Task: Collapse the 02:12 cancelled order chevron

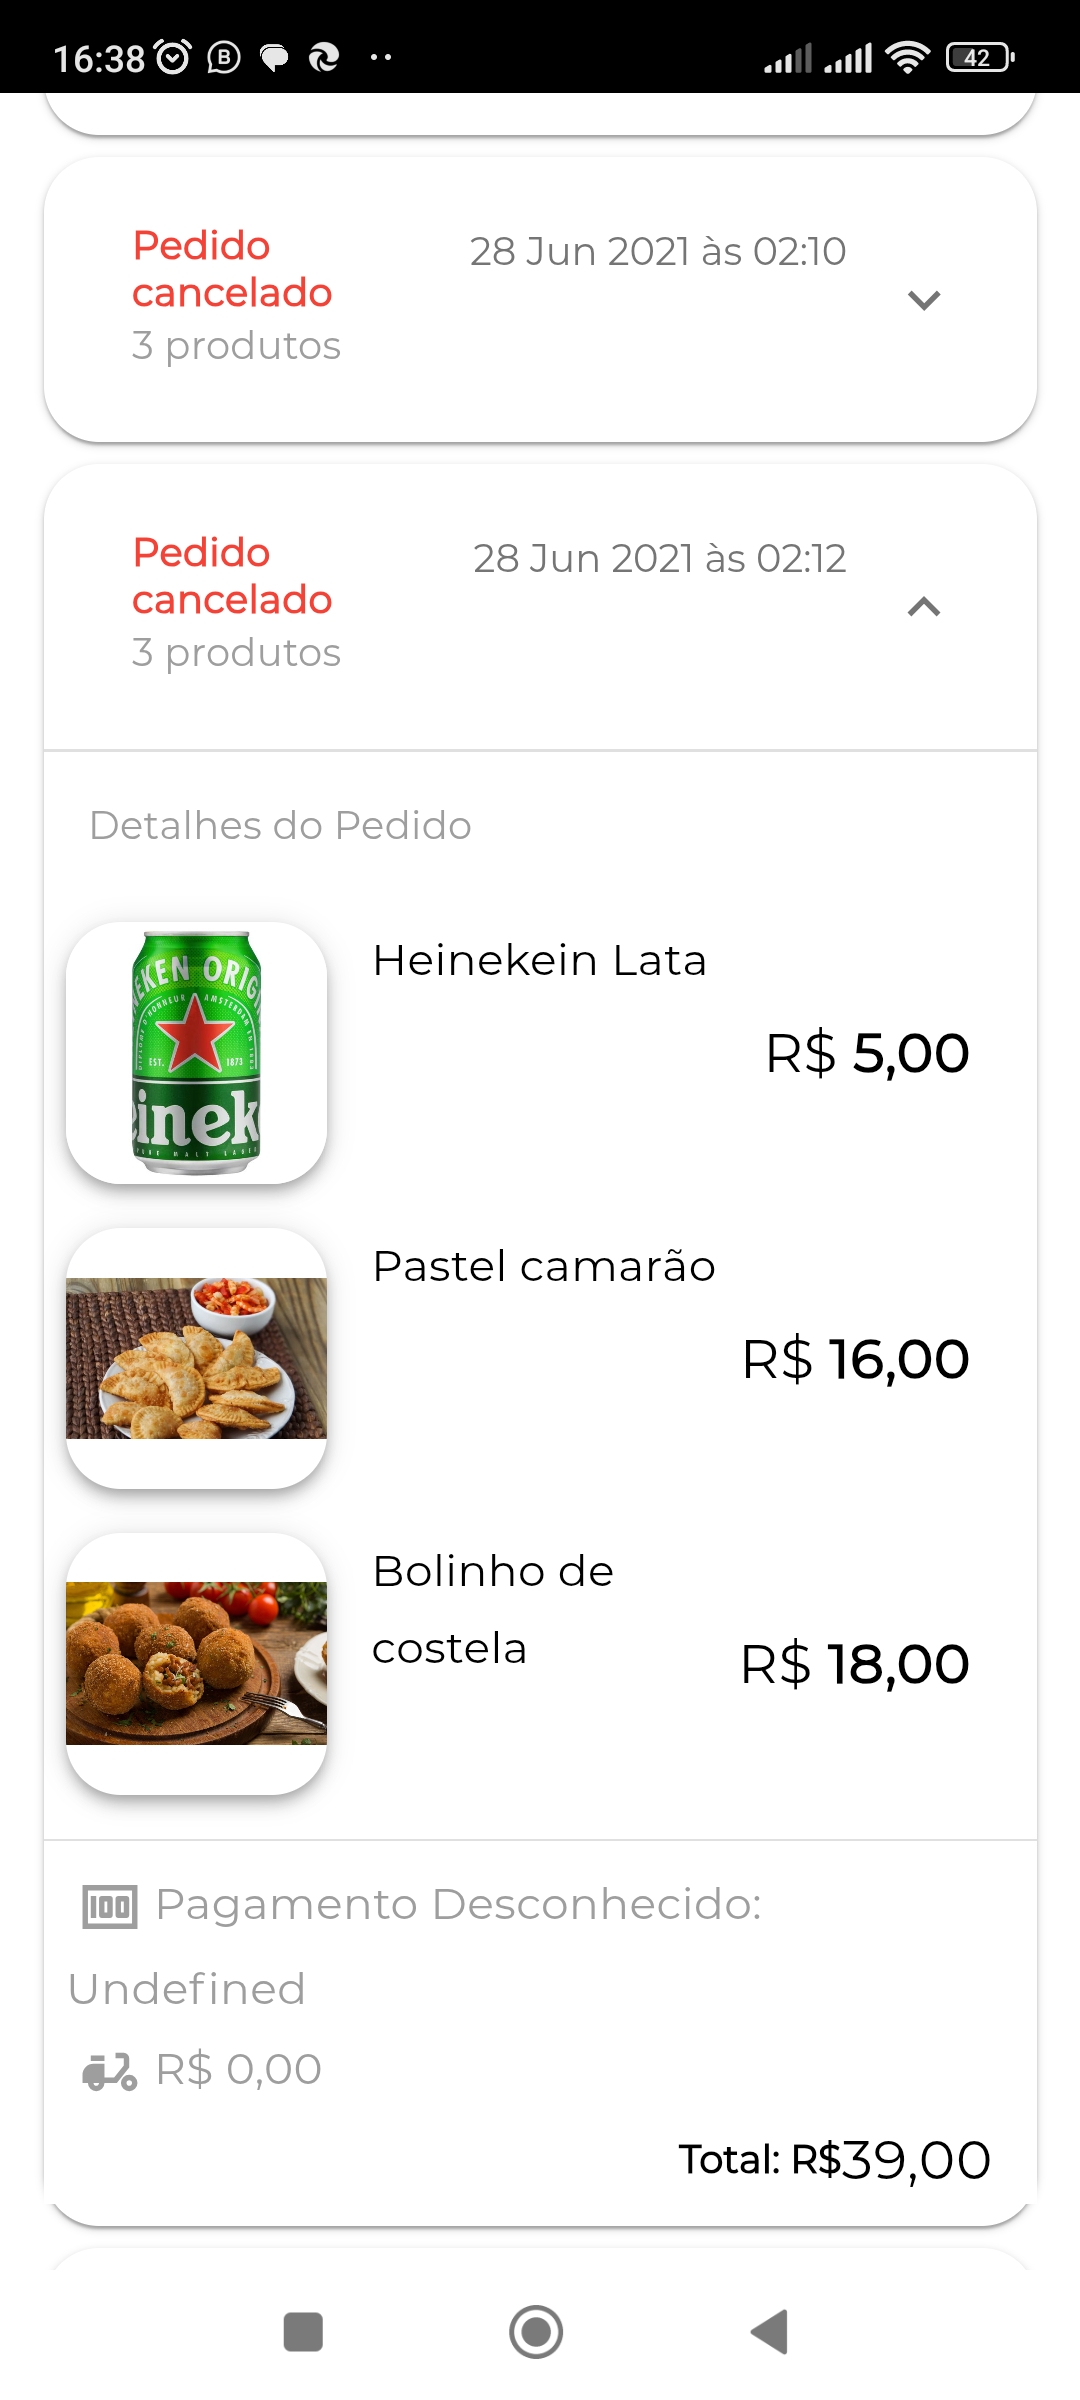Action: coord(923,607)
